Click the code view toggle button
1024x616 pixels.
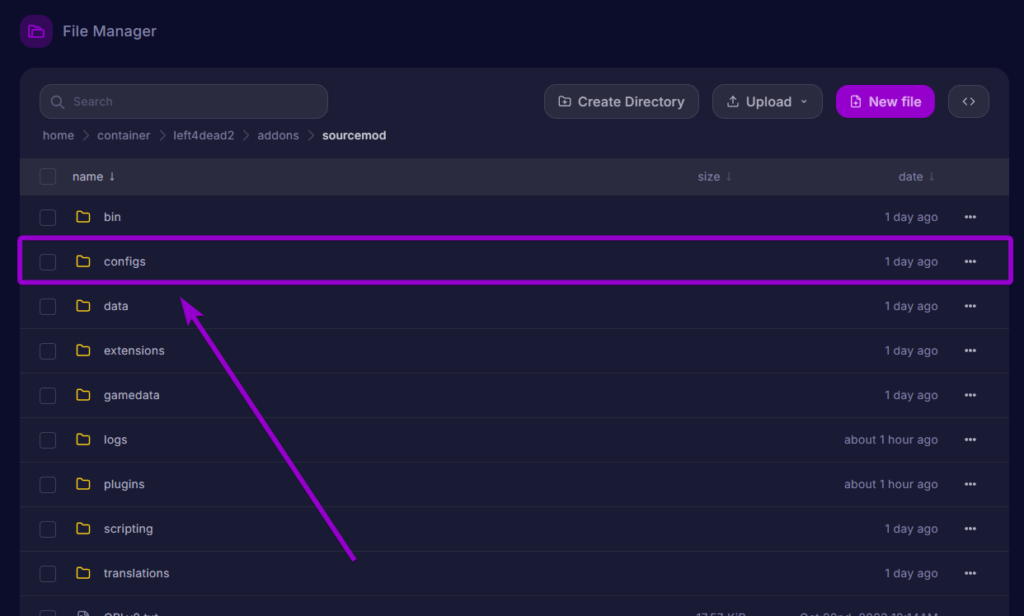968,101
